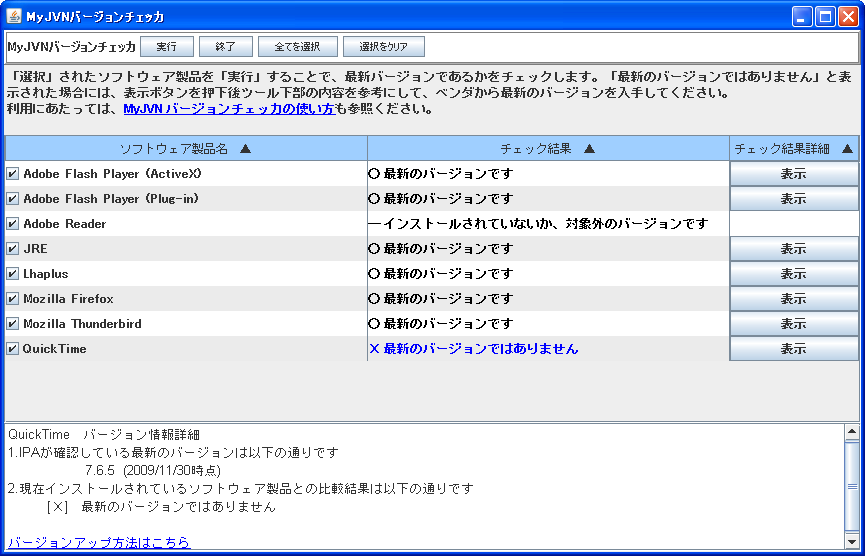Click 表示 button in Mozilla Firefox row
Screen dimensions: 865x556
[x=794, y=299]
